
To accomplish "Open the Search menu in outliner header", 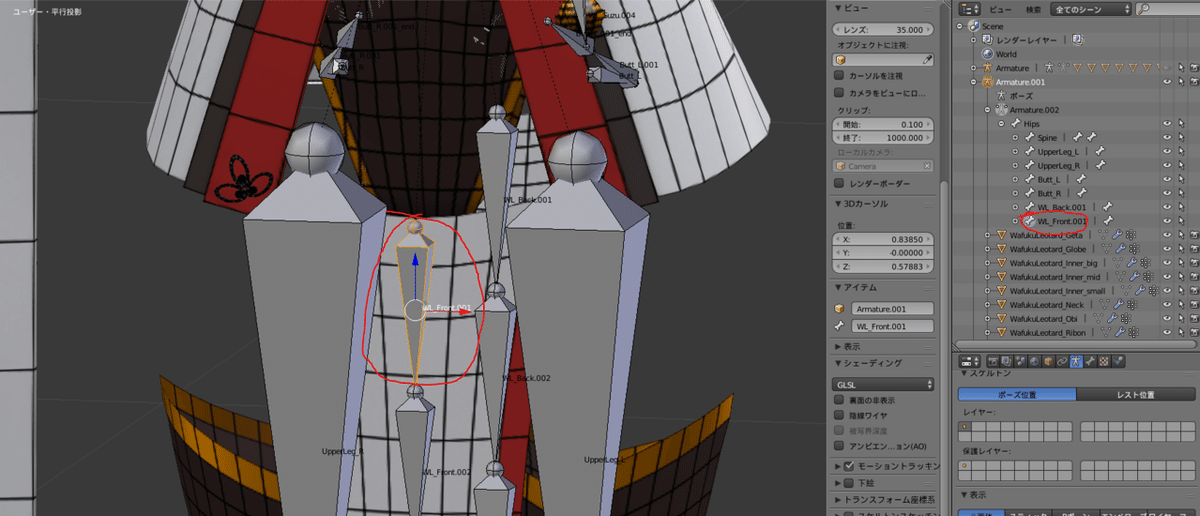I will click(1033, 9).
